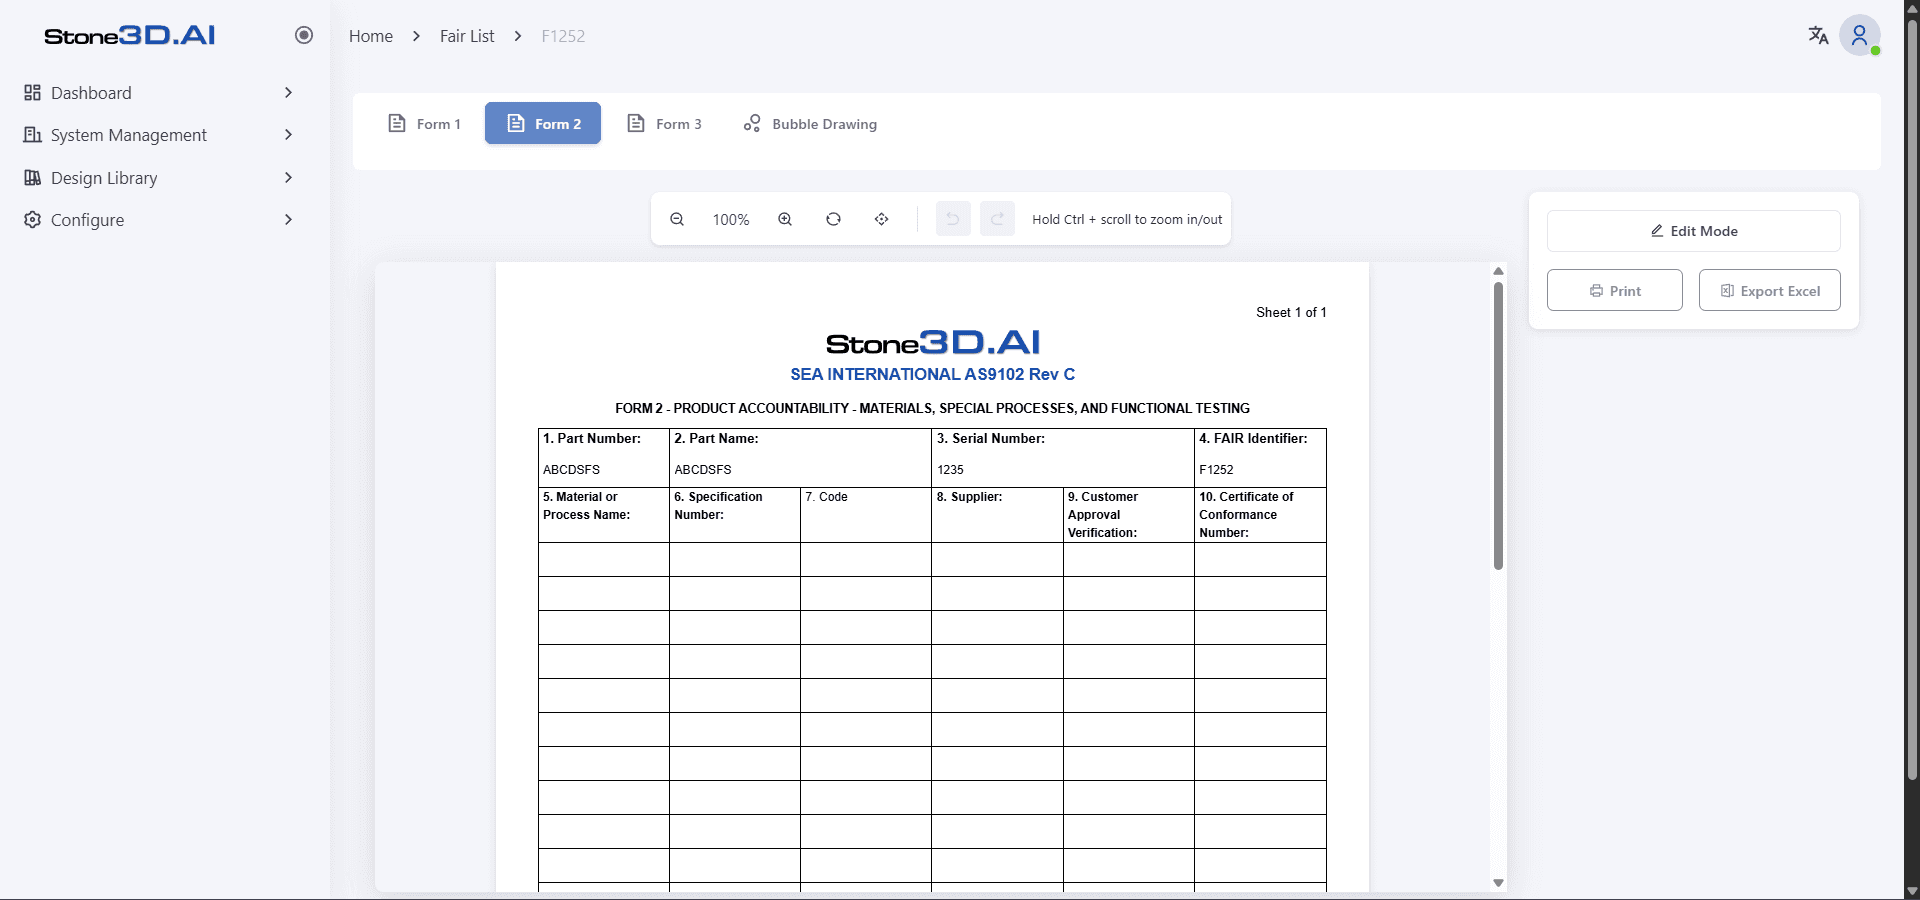Expand the Design Library chevron
Image resolution: width=1920 pixels, height=900 pixels.
click(288, 178)
